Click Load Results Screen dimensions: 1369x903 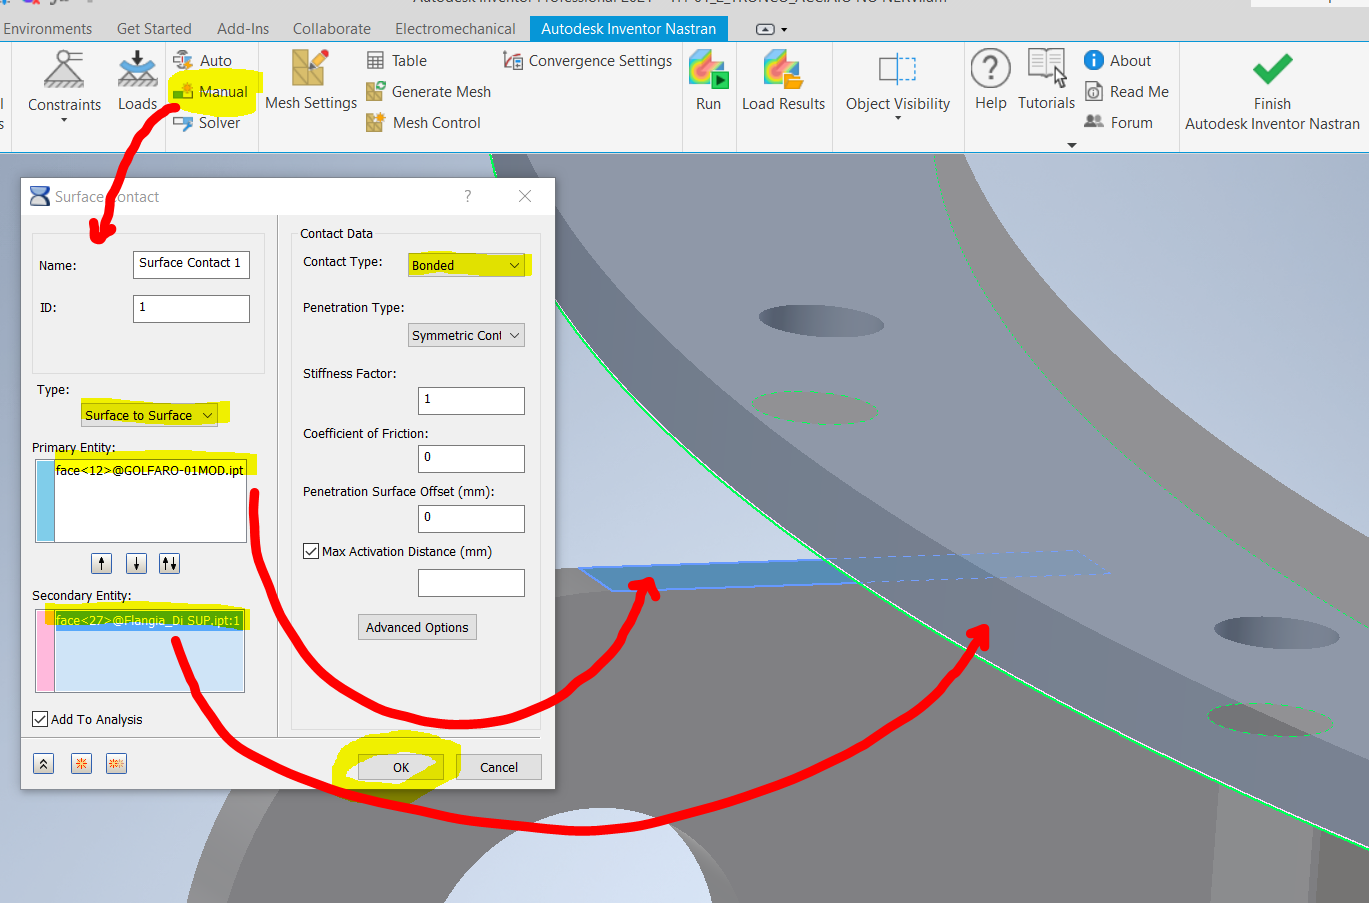(783, 82)
